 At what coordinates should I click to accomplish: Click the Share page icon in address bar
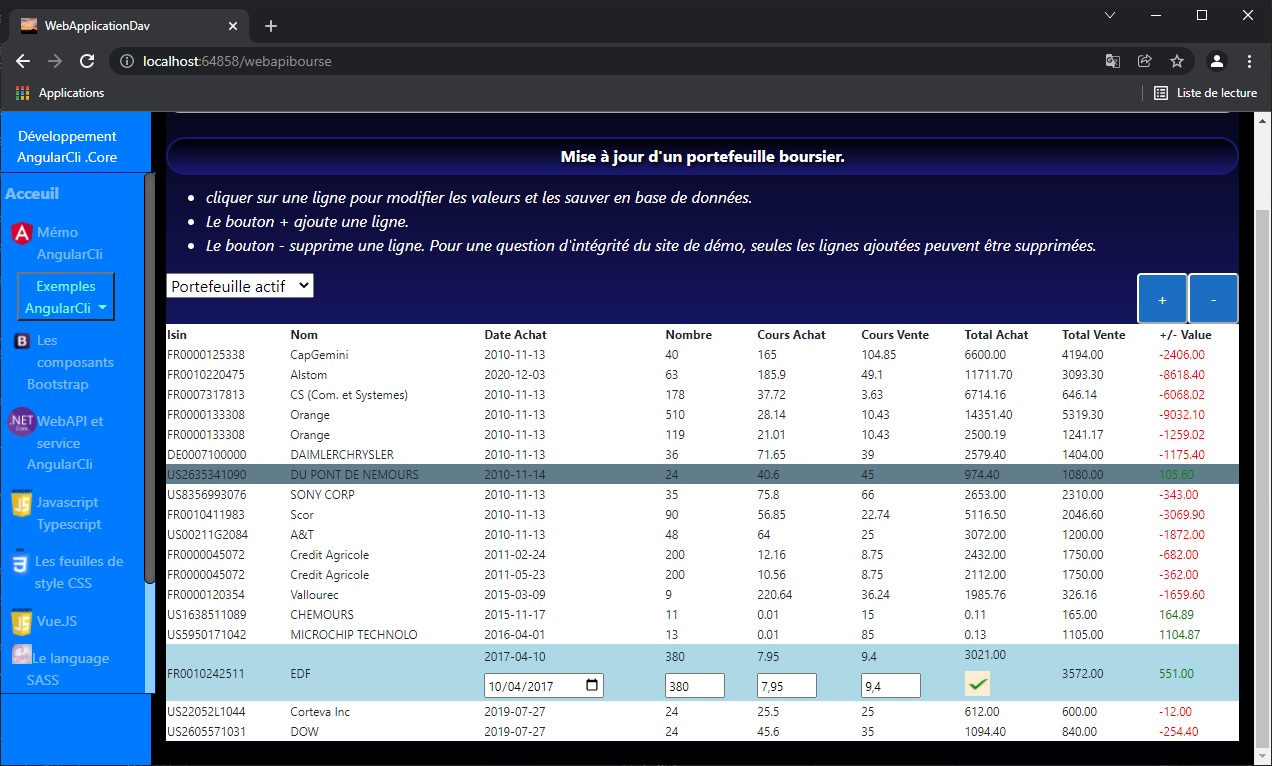tap(1145, 61)
